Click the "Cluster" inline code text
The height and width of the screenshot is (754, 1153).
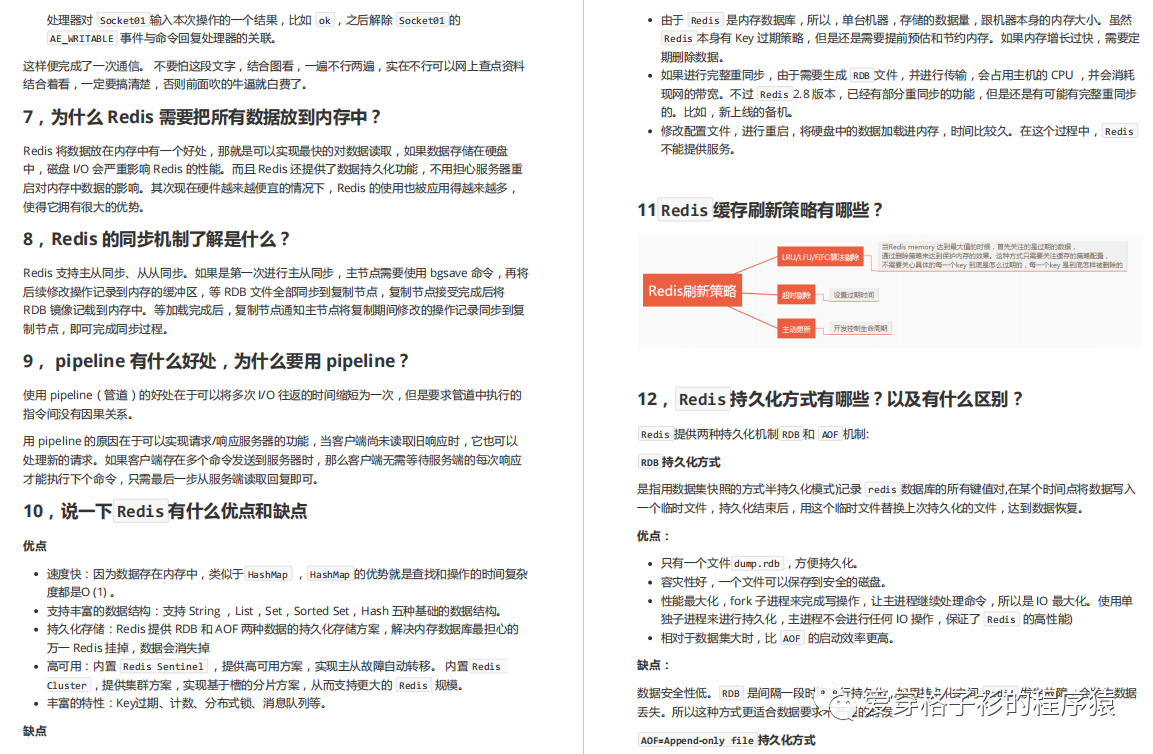pyautogui.click(x=67, y=686)
